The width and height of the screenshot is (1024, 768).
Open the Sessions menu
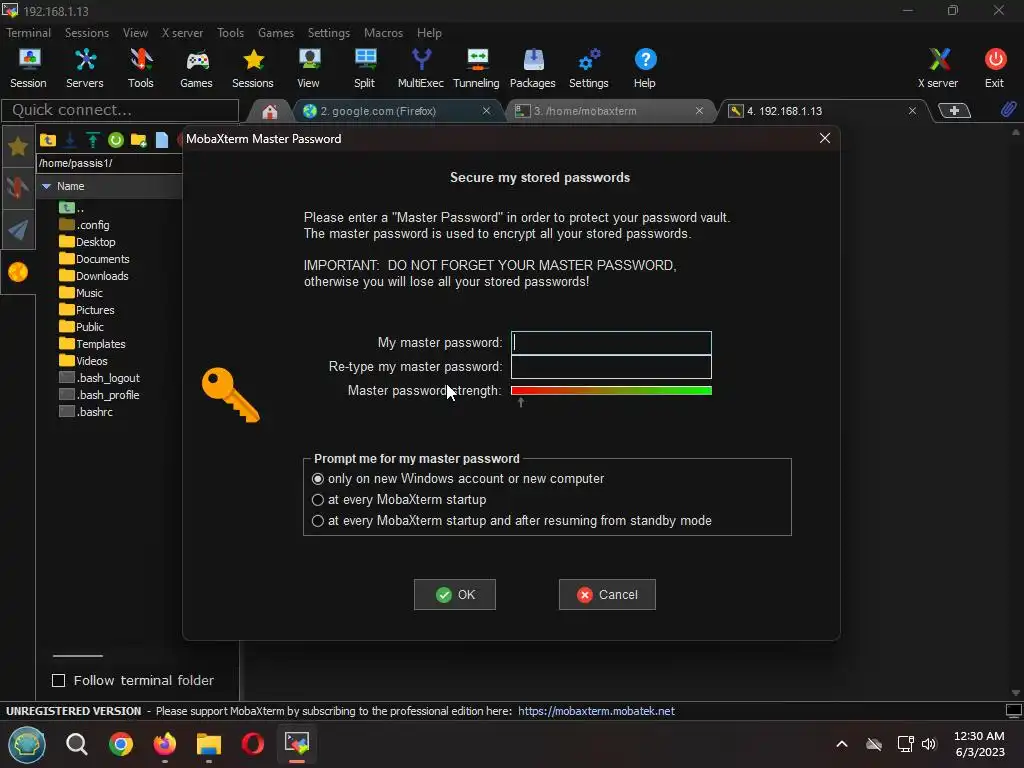[x=87, y=33]
